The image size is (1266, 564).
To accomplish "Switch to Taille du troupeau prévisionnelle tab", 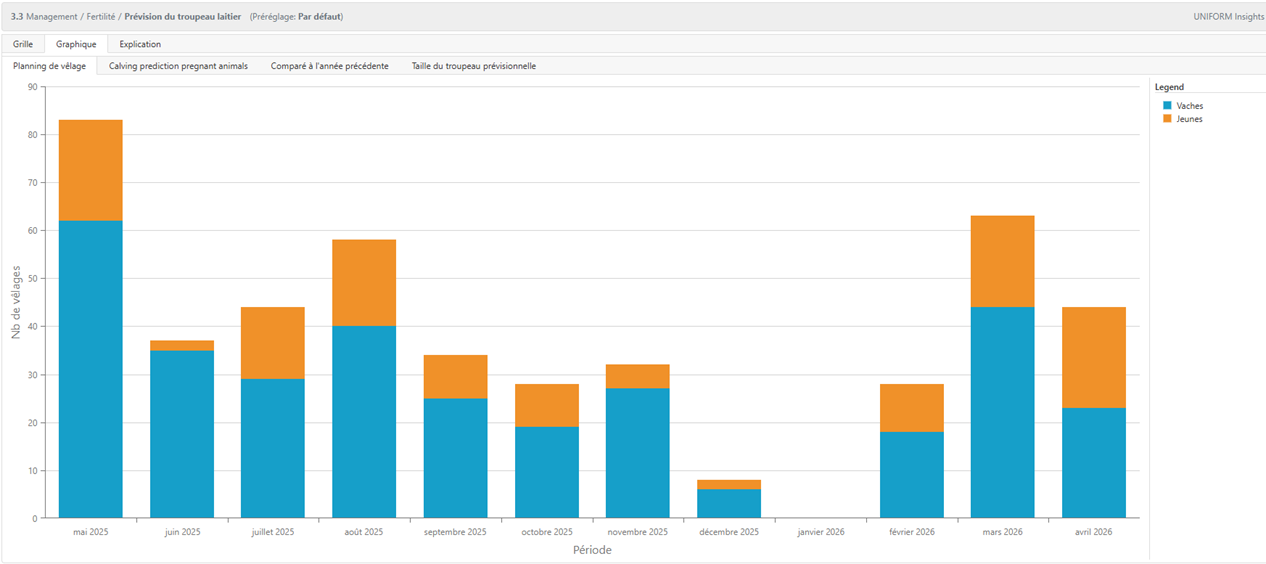I will (474, 66).
